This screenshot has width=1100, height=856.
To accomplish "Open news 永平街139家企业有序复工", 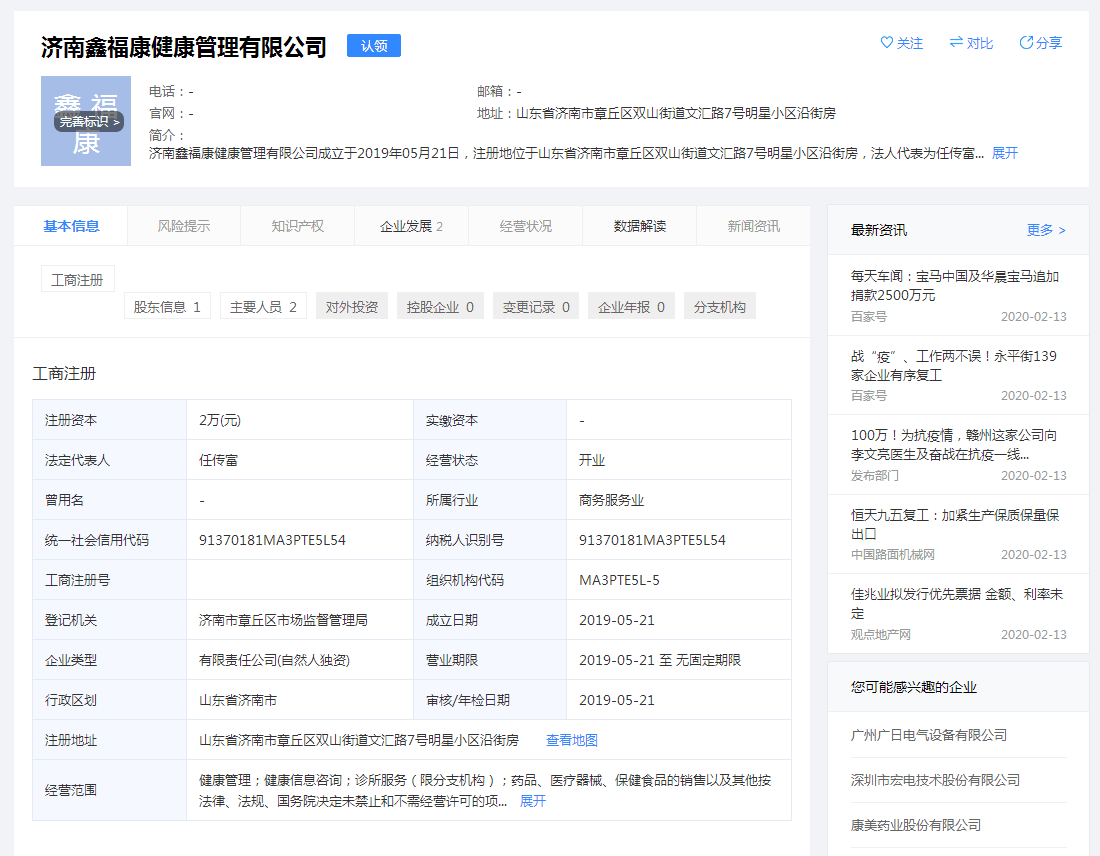I will point(953,366).
